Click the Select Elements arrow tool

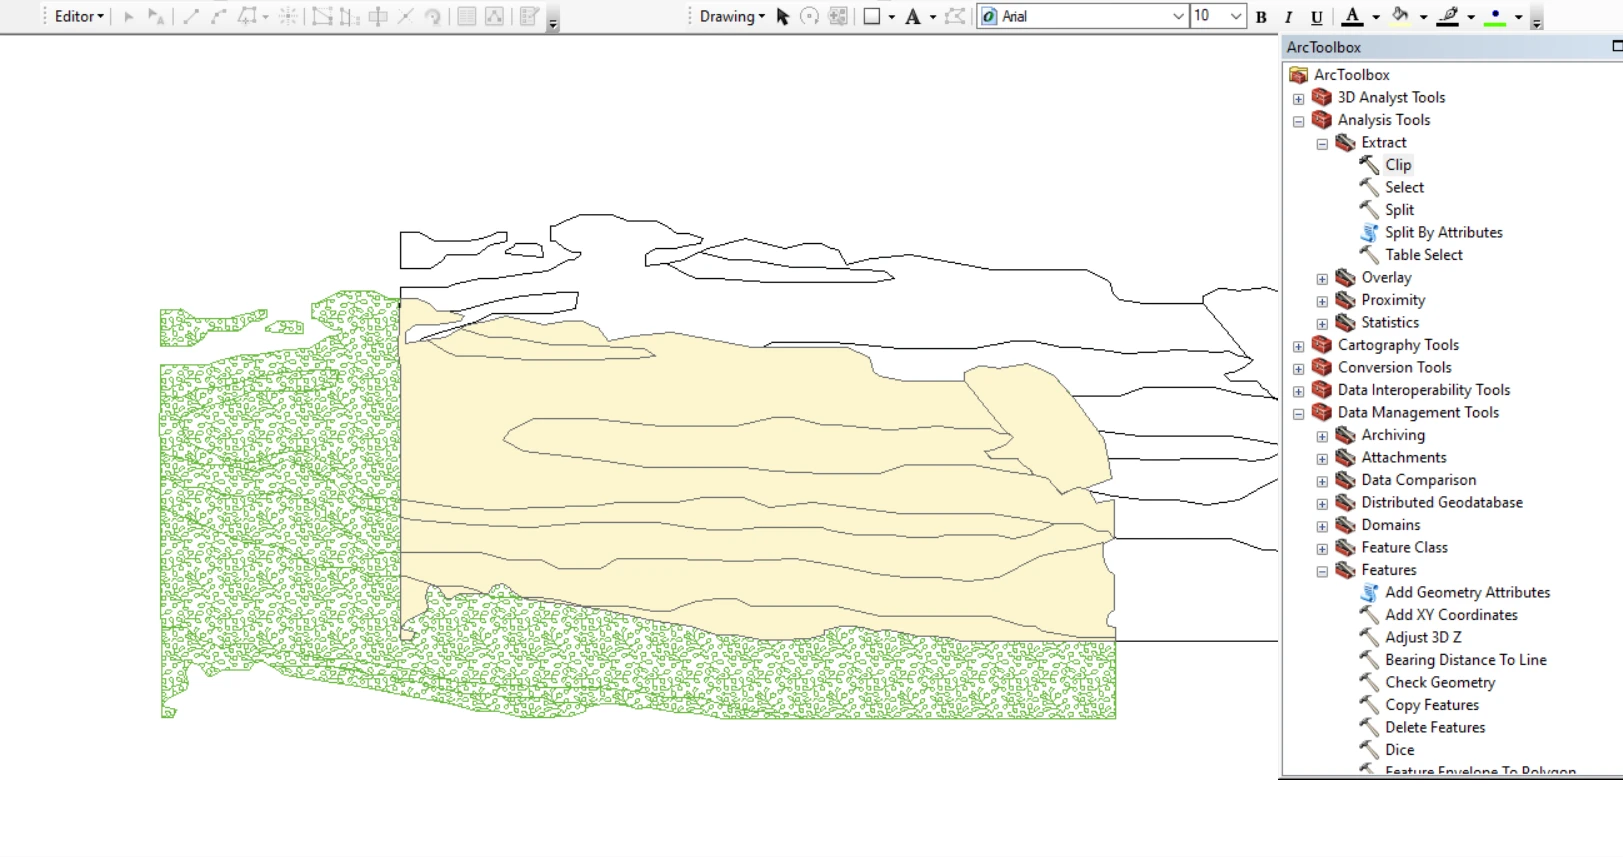(783, 16)
